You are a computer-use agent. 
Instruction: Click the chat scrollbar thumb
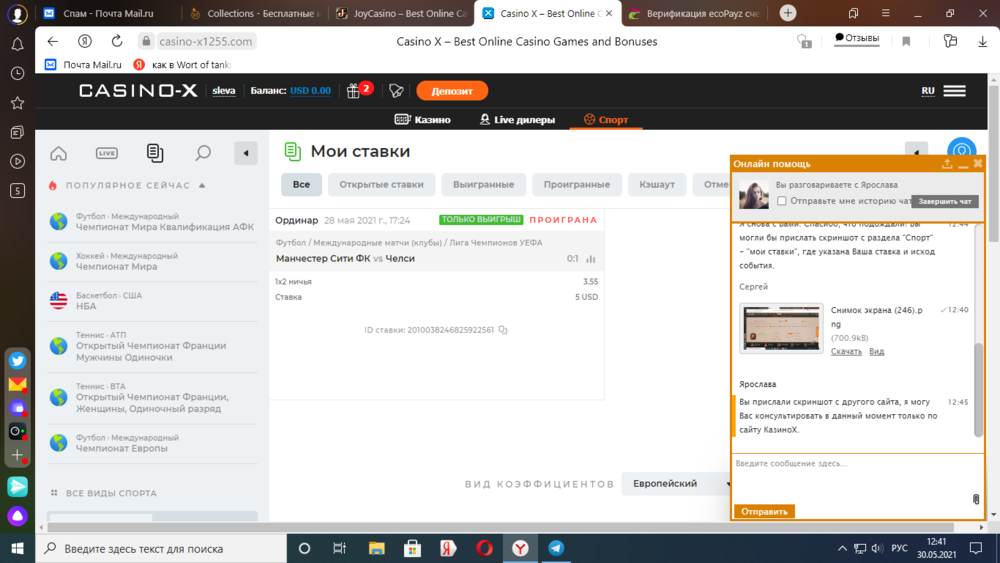pos(978,389)
